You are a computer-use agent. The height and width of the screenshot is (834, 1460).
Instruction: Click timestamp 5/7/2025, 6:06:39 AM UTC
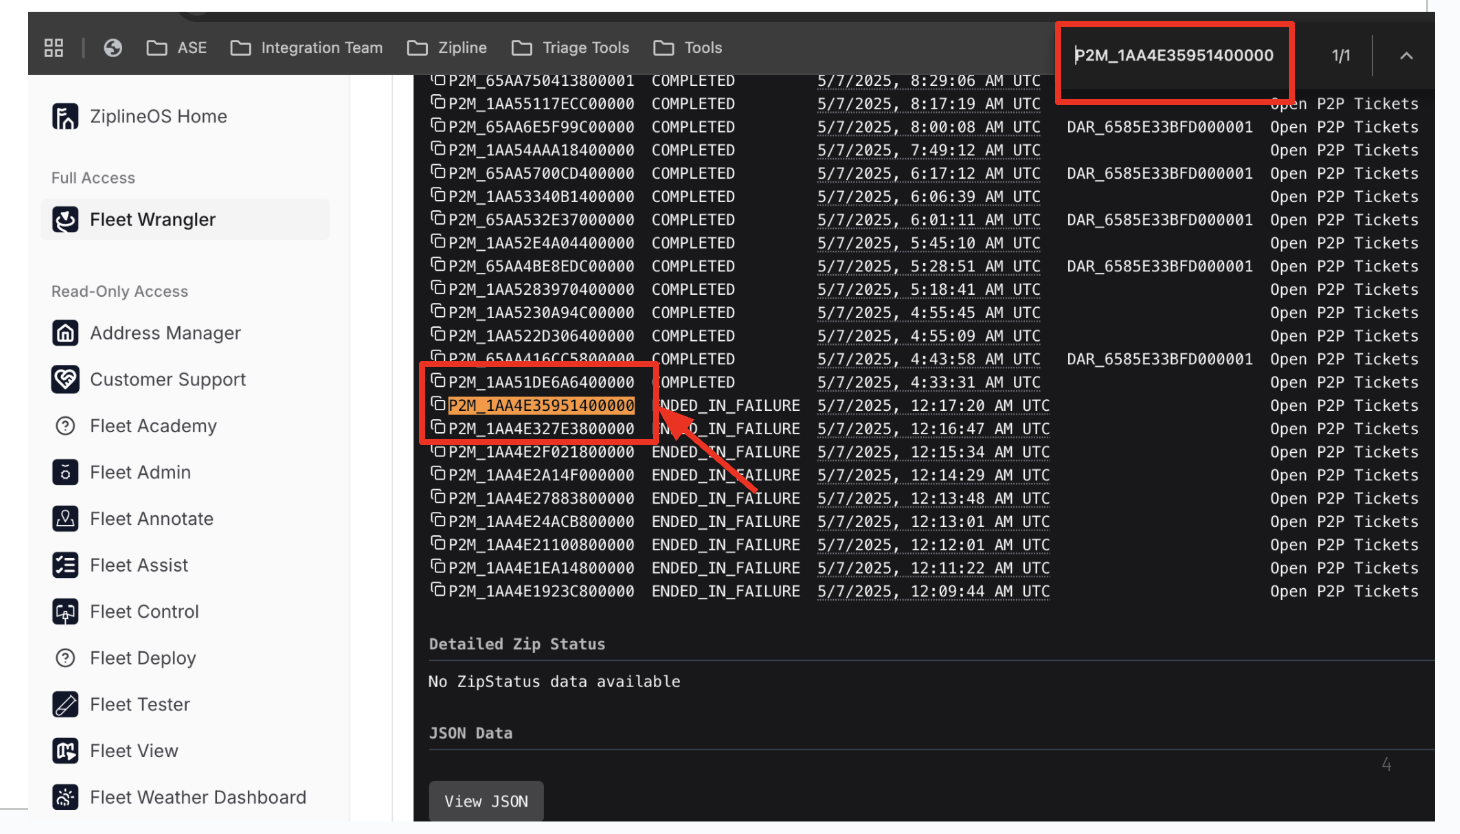[929, 197]
